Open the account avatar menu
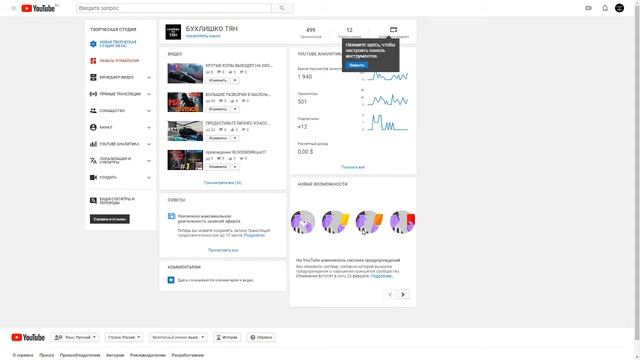 point(619,8)
